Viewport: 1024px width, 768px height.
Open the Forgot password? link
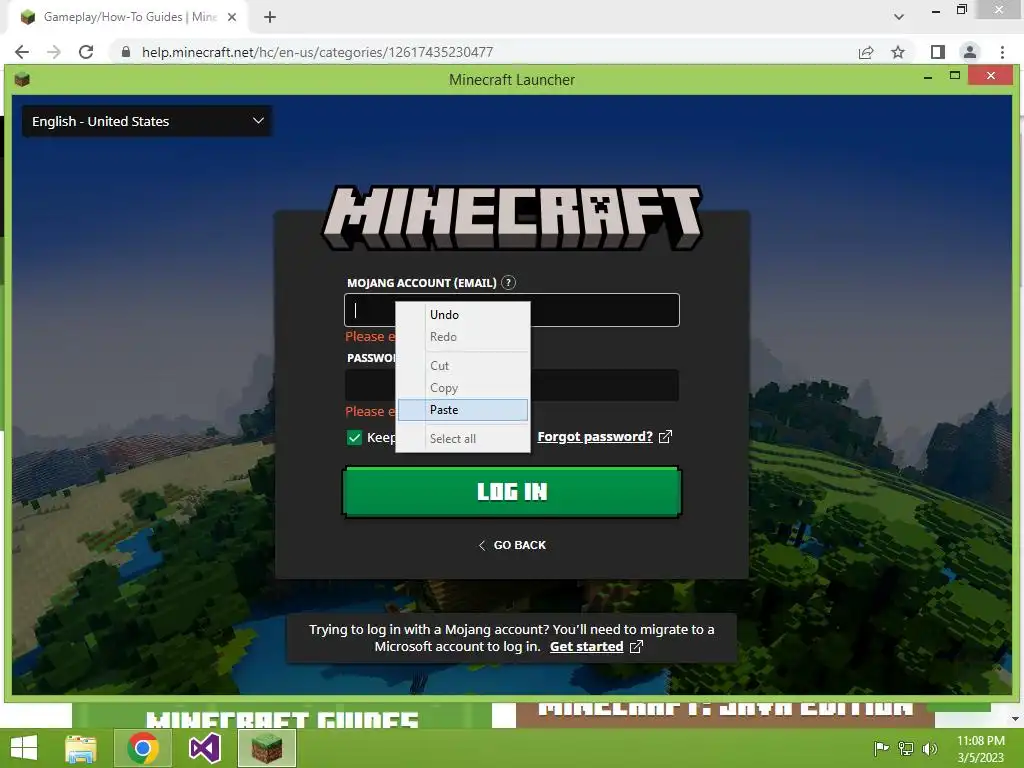tap(595, 437)
